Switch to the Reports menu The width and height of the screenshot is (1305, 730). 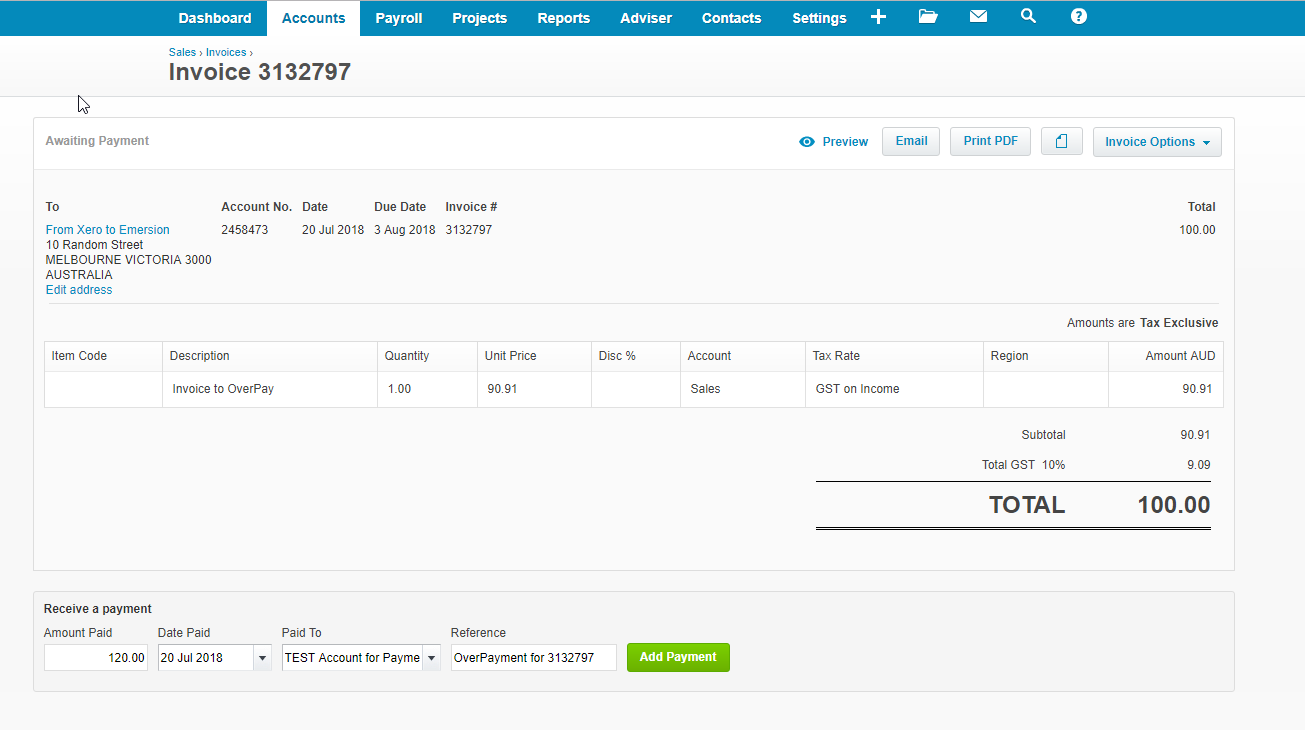[x=563, y=18]
